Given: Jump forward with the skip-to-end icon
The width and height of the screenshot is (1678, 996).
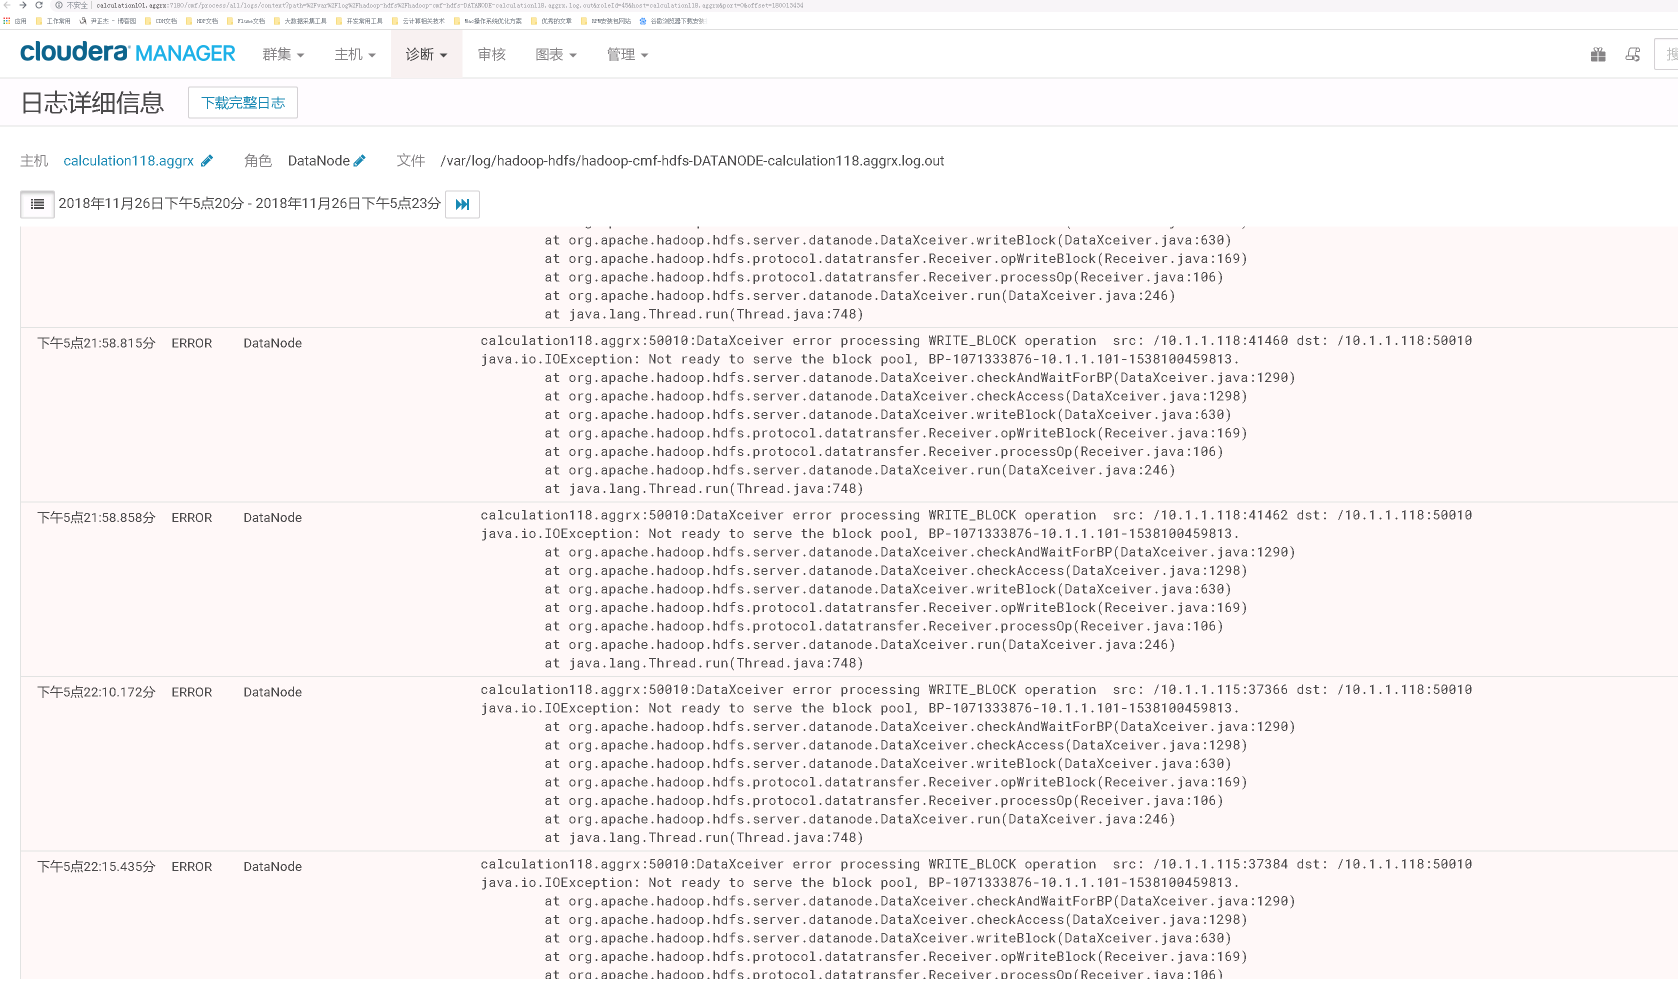Looking at the screenshot, I should click(x=462, y=204).
